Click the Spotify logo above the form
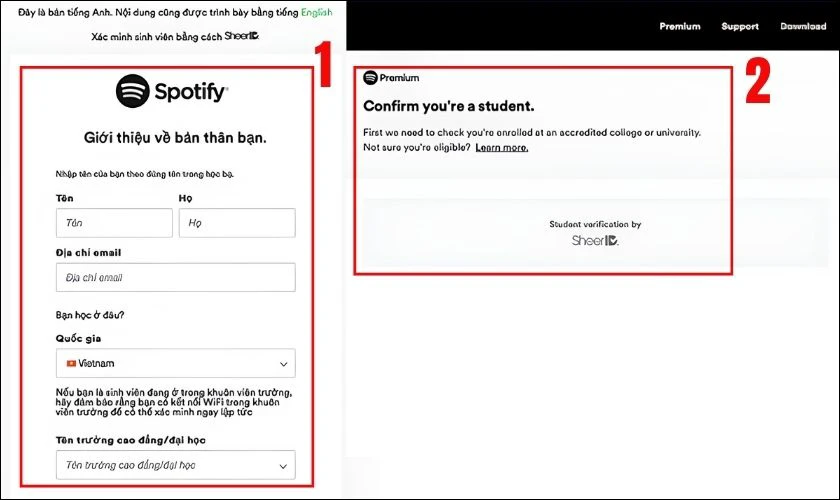 172,91
